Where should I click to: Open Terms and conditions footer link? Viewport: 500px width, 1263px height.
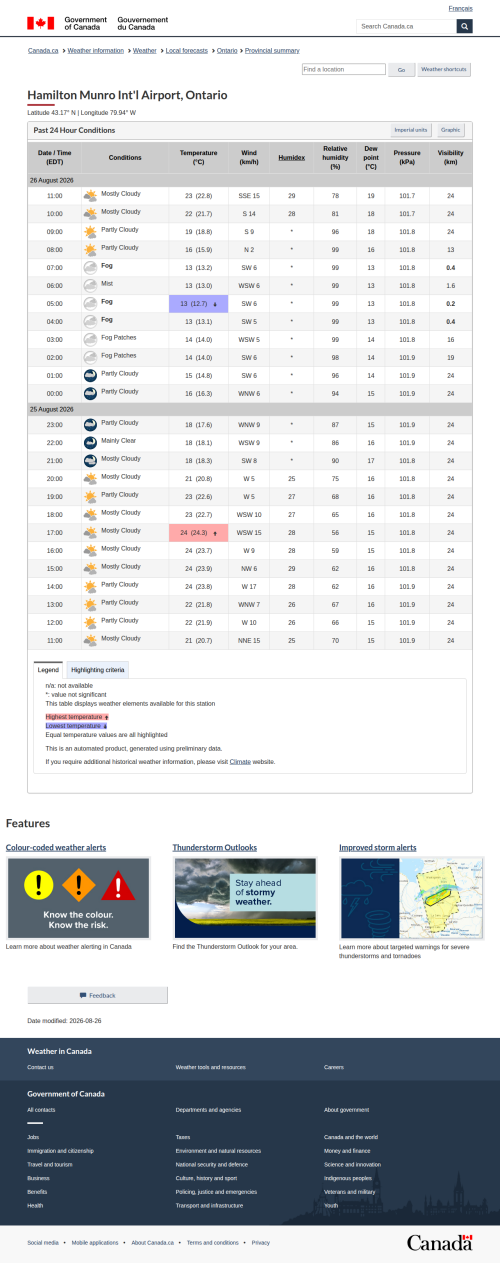click(x=213, y=1242)
